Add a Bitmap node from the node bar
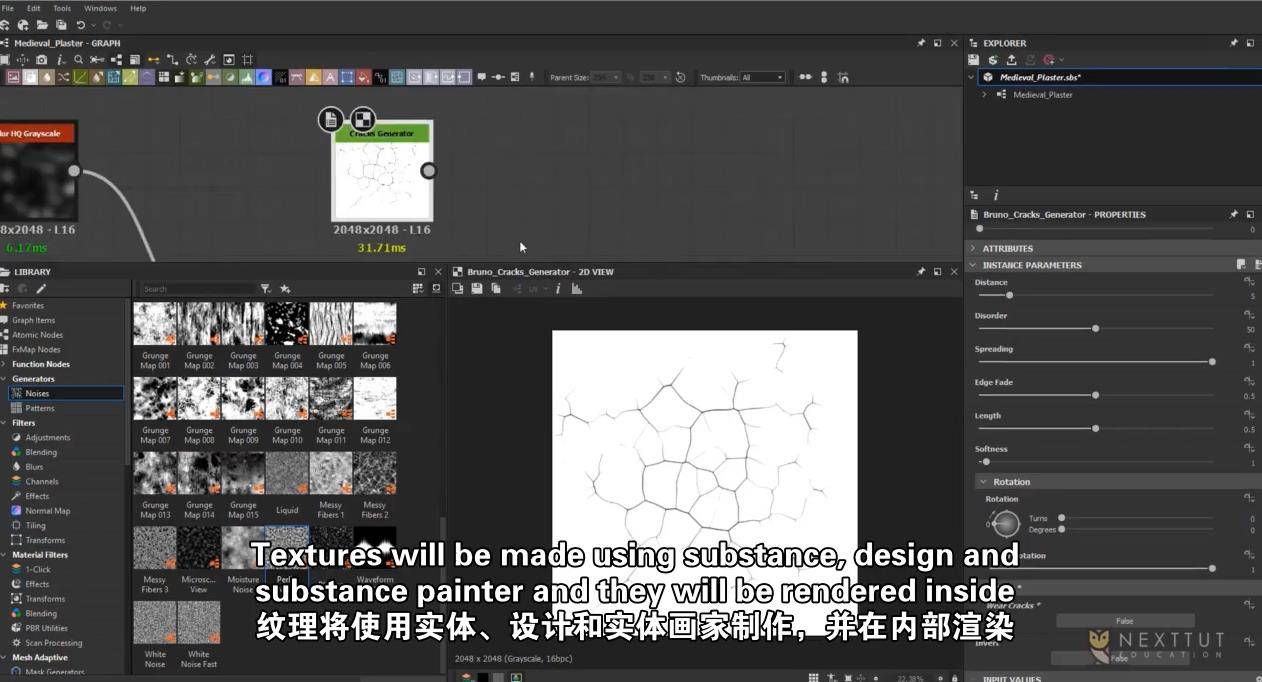 coord(13,77)
